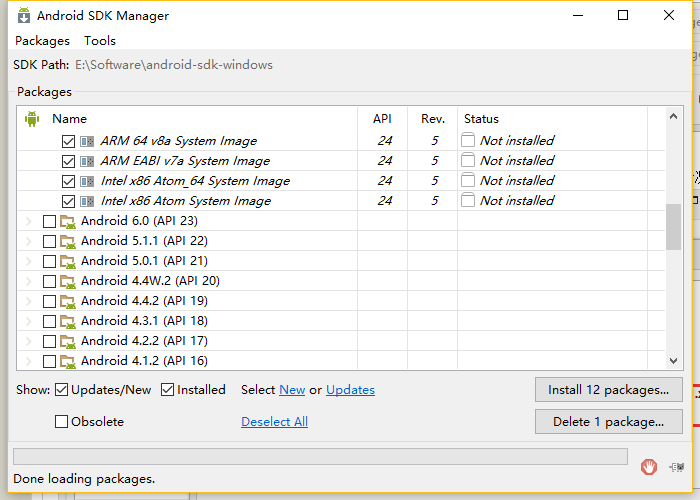This screenshot has width=700, height=500.
Task: Click the Android 4.4W.2 (API 20) folder icon
Action: [x=68, y=281]
